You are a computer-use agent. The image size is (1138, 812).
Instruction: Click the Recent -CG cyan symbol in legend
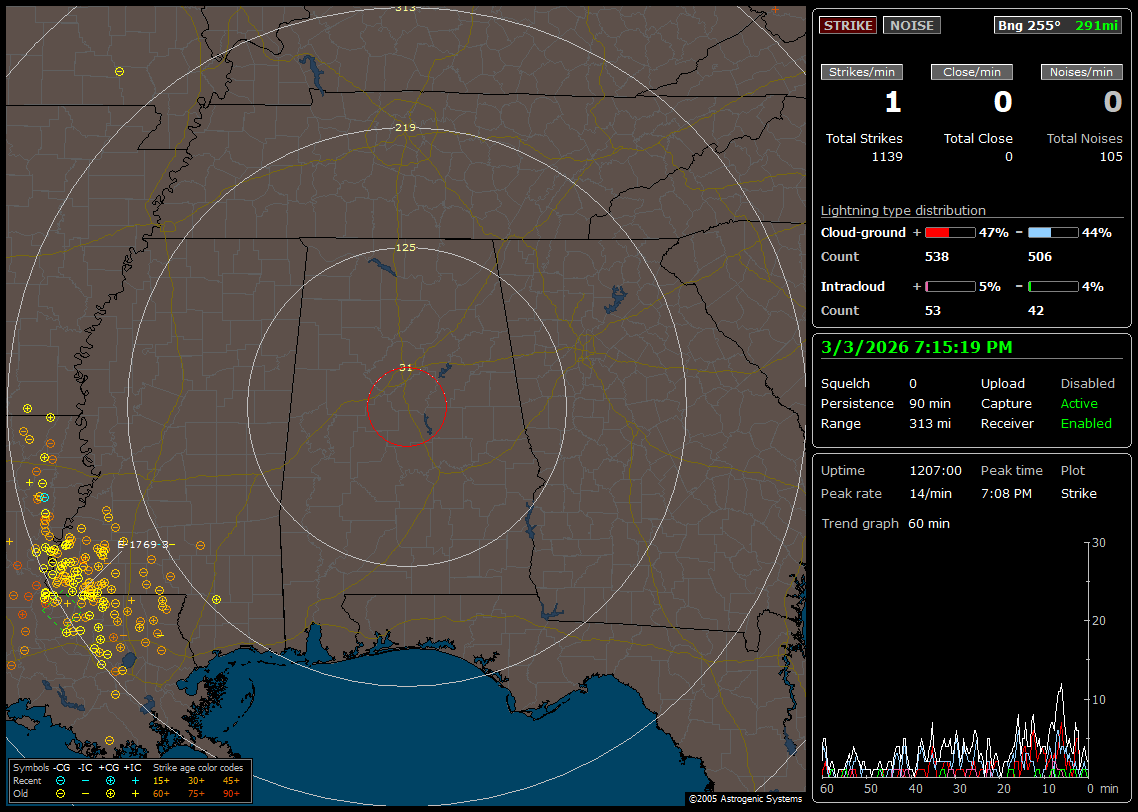click(x=61, y=780)
